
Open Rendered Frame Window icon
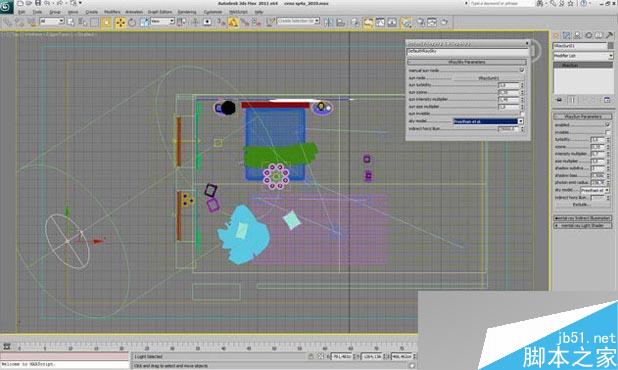pos(432,22)
